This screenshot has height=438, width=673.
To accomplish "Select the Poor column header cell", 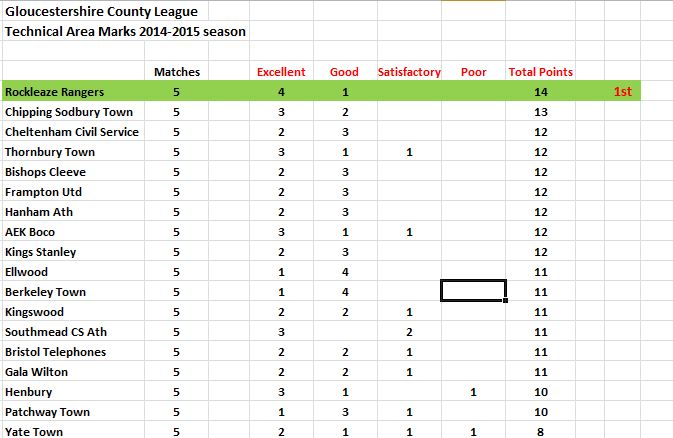I will click(473, 72).
